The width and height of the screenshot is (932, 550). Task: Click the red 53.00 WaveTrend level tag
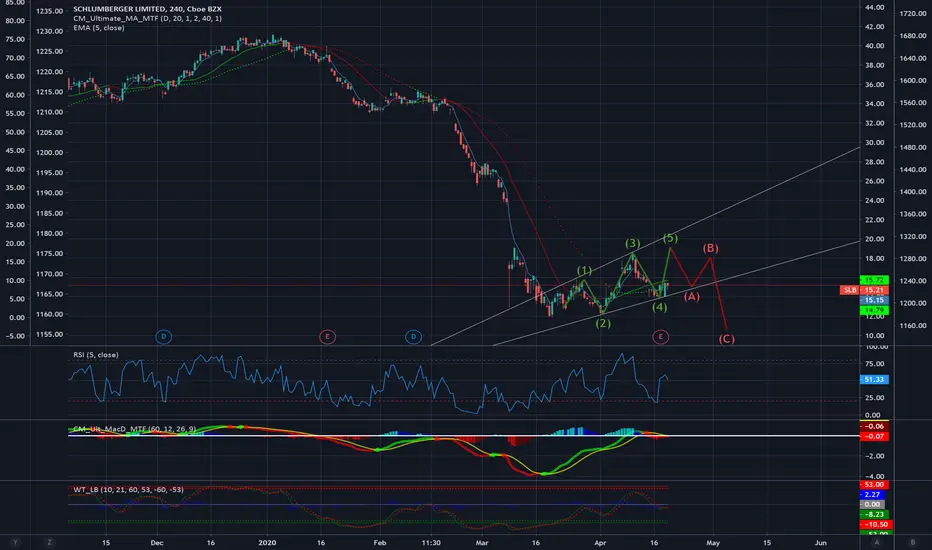(874, 485)
